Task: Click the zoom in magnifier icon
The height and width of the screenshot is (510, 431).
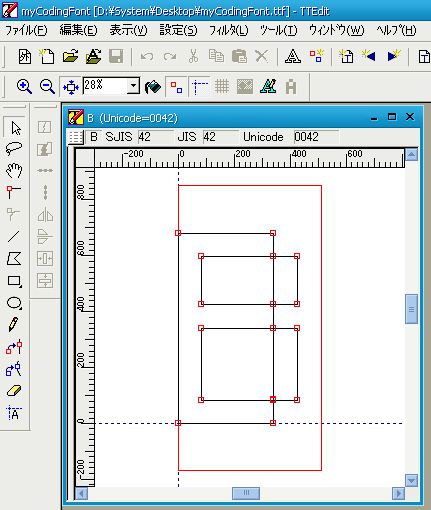Action: point(24,87)
